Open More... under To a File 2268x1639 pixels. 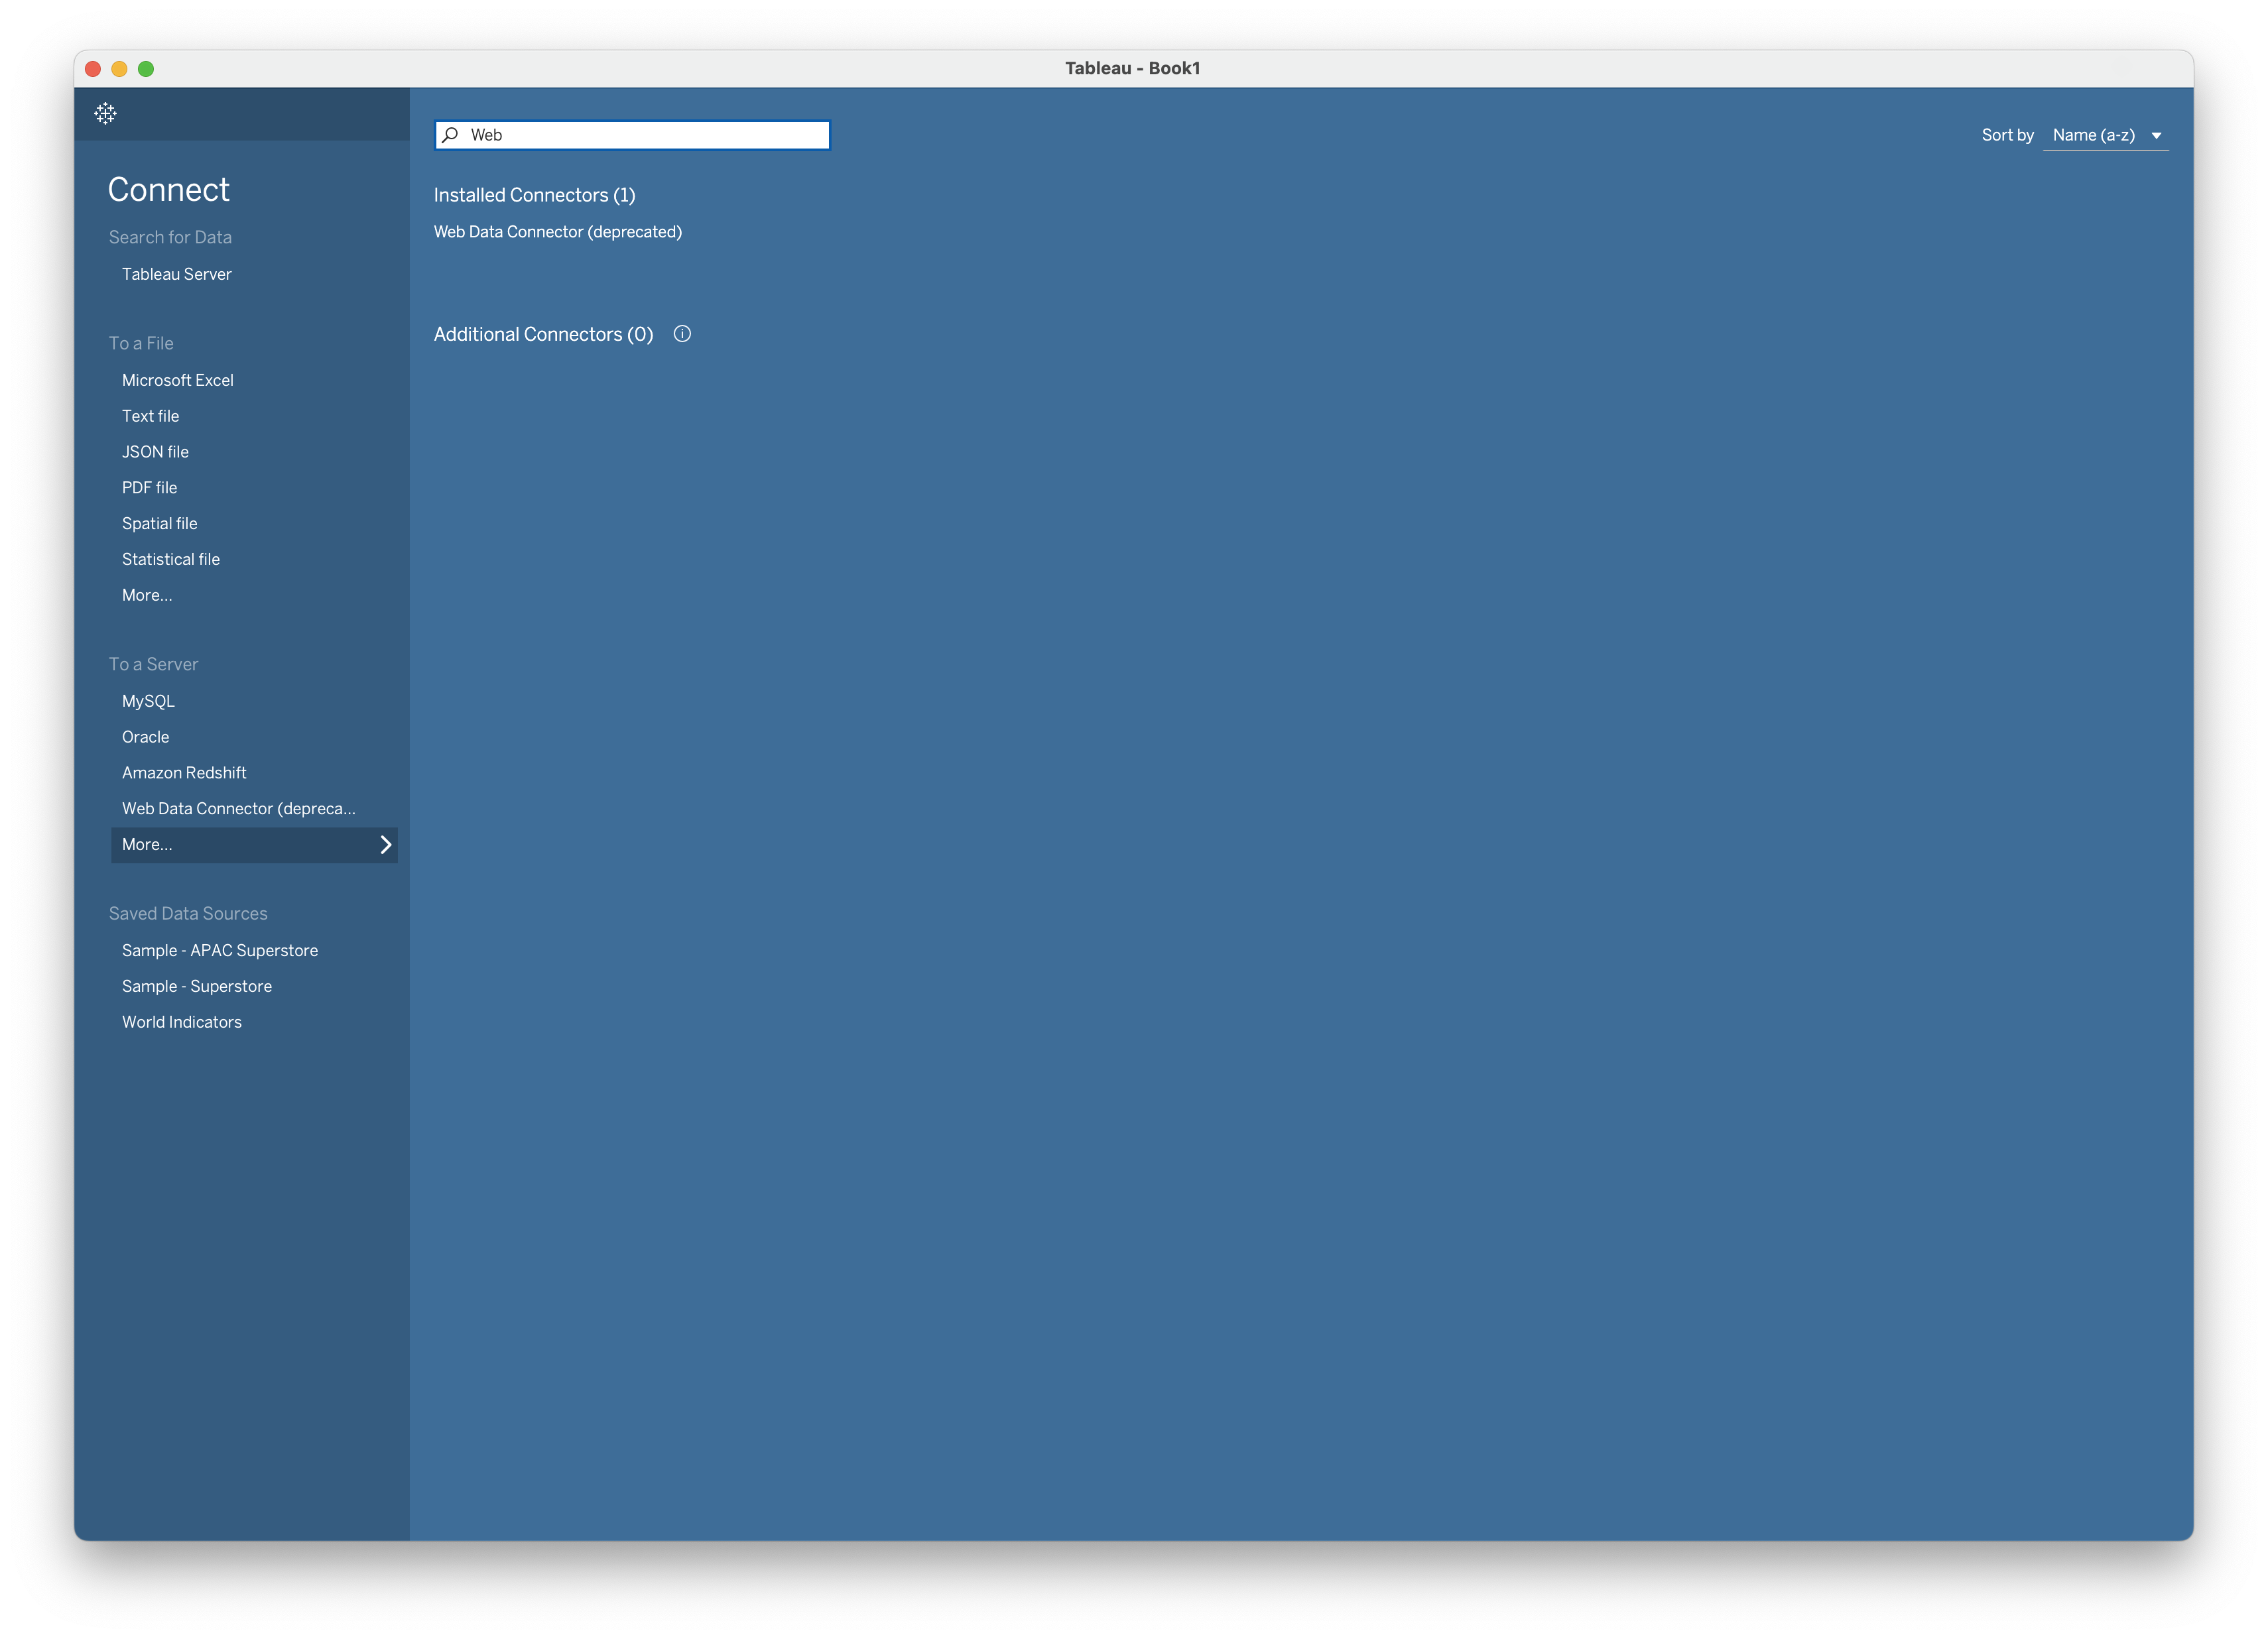pyautogui.click(x=147, y=596)
